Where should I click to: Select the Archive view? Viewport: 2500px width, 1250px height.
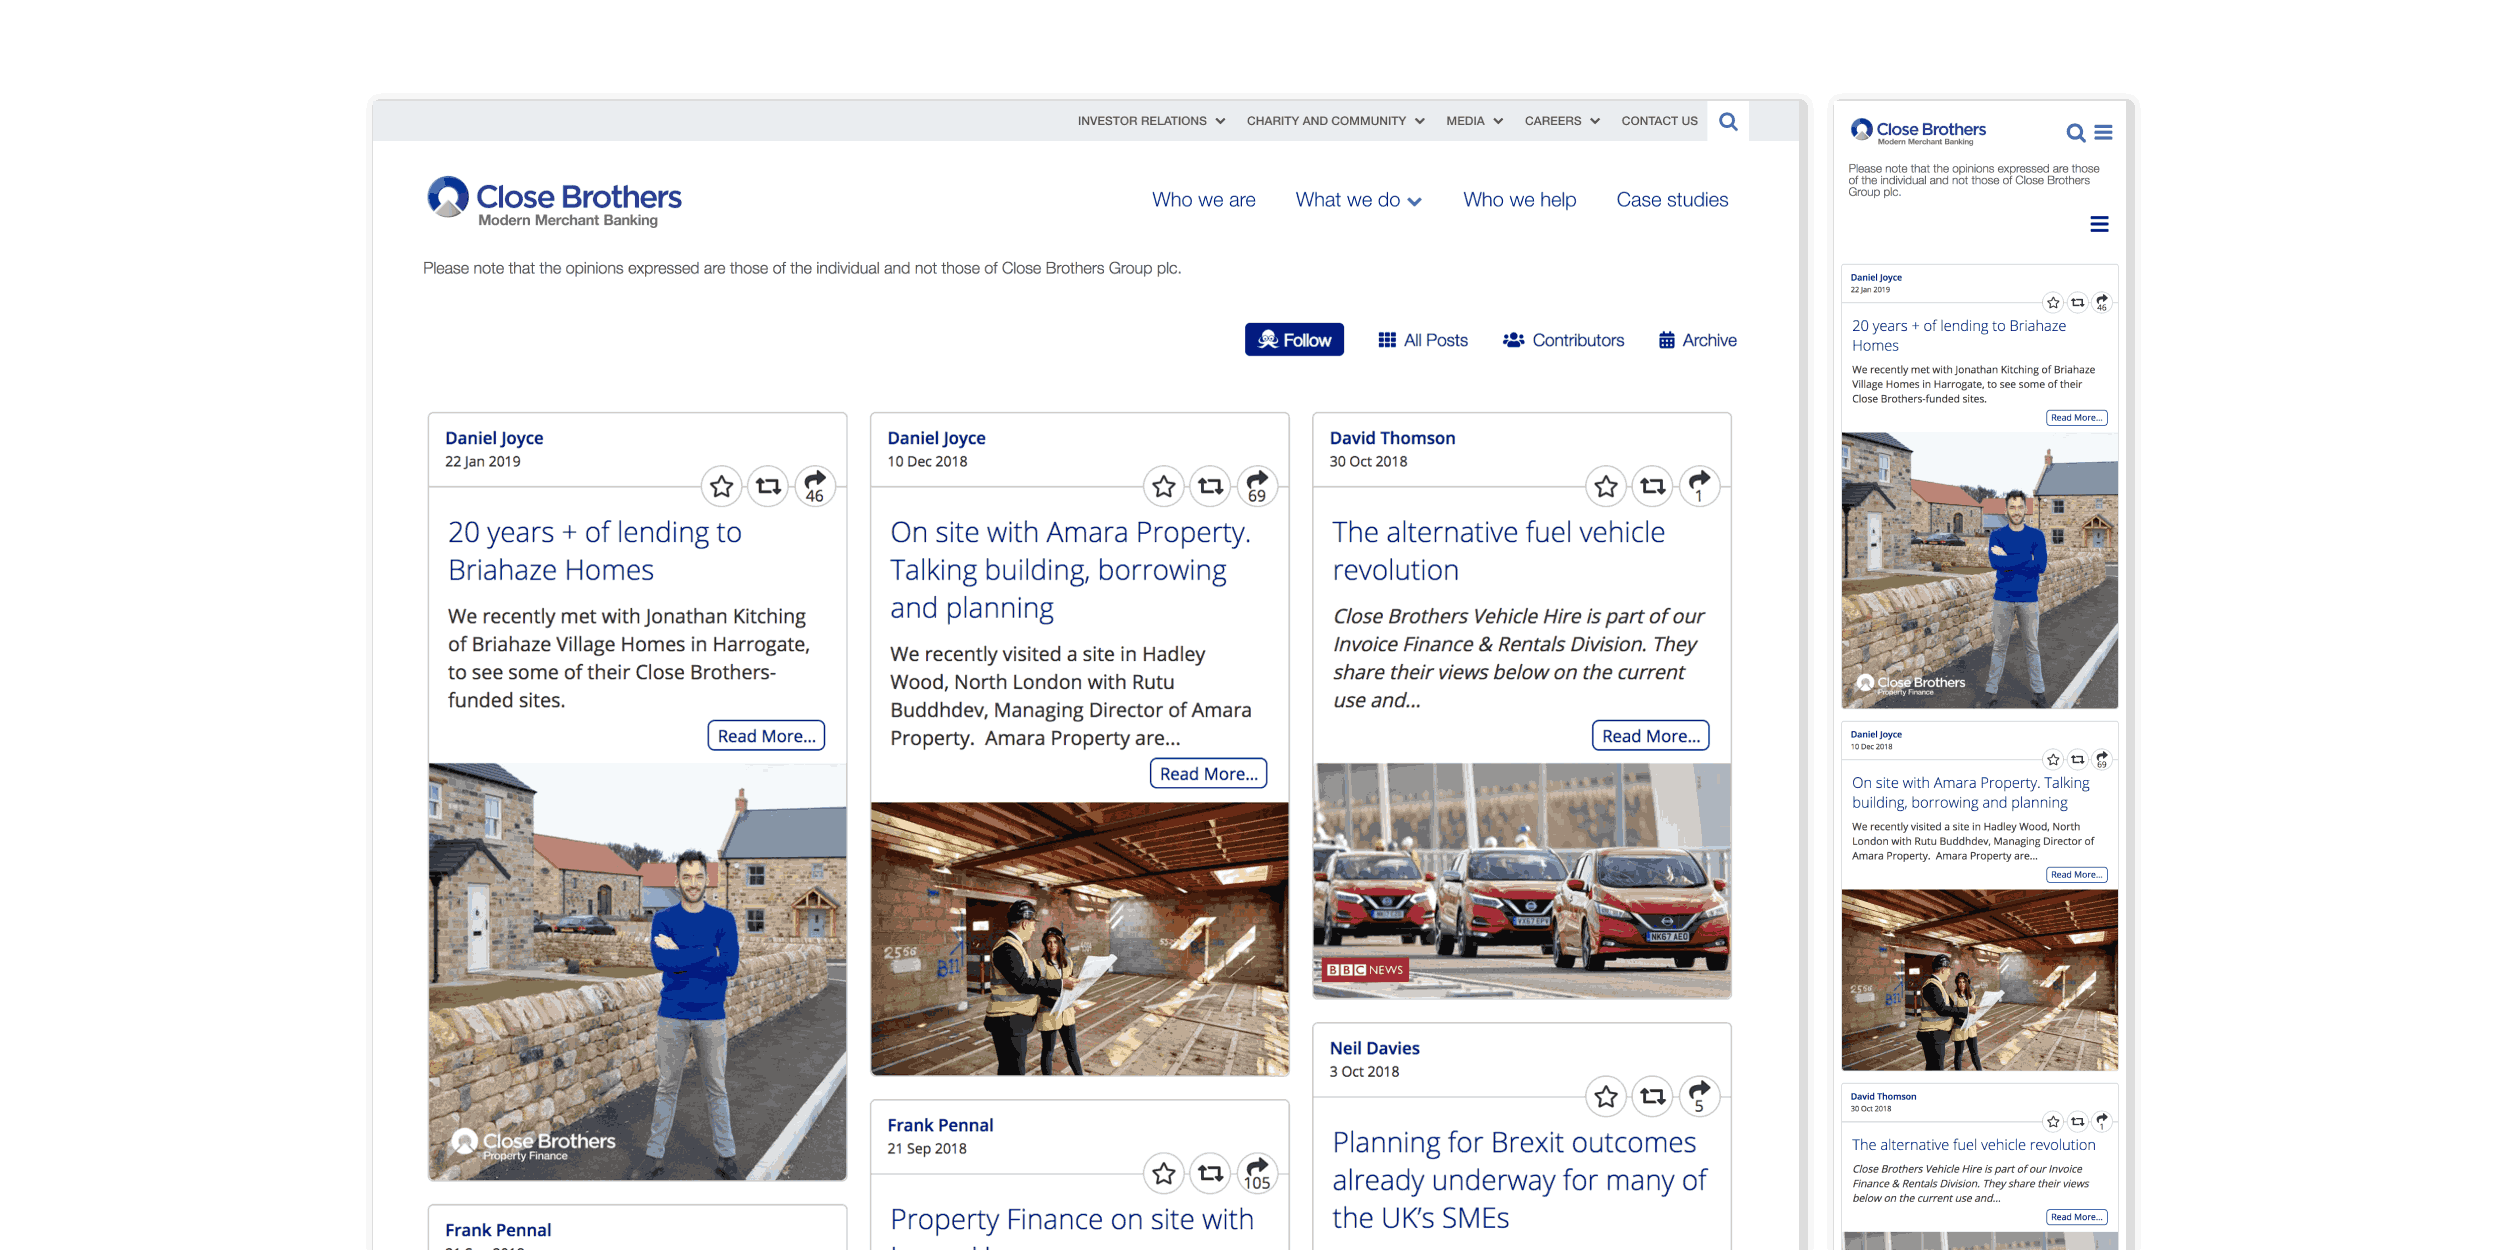(1698, 340)
